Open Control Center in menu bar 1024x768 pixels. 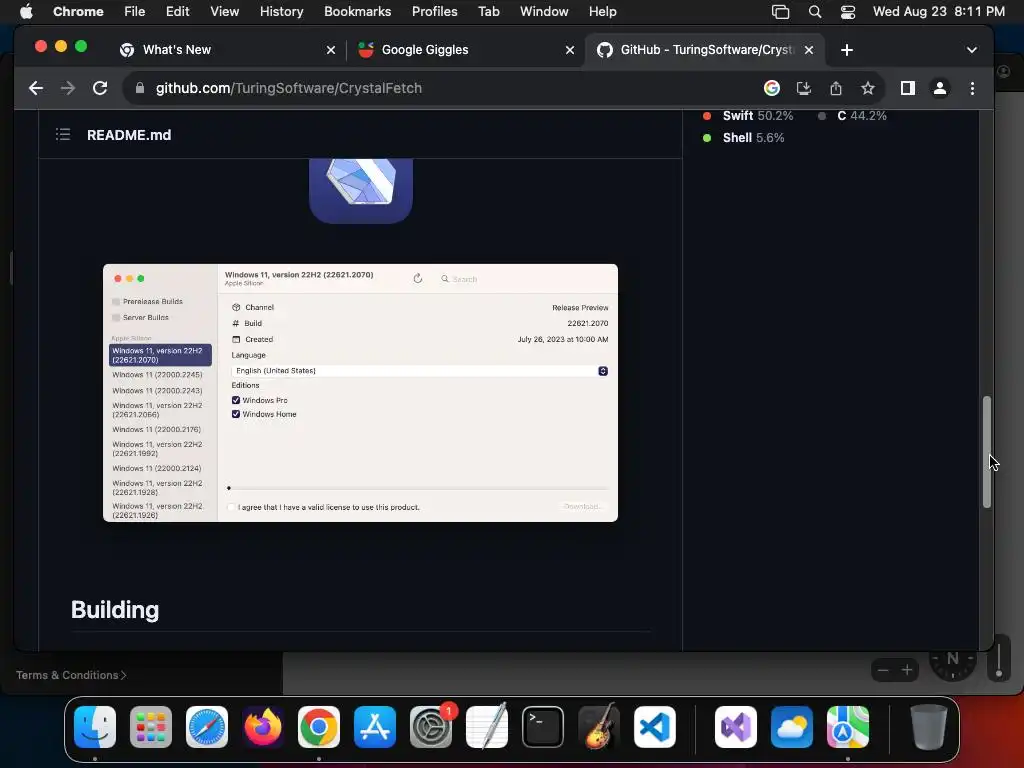[x=848, y=11]
